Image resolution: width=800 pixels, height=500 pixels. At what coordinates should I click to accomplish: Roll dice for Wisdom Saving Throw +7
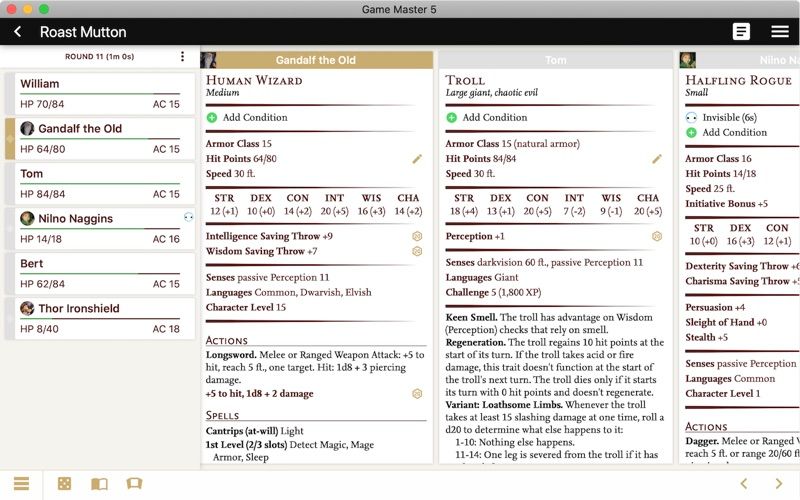click(x=417, y=251)
